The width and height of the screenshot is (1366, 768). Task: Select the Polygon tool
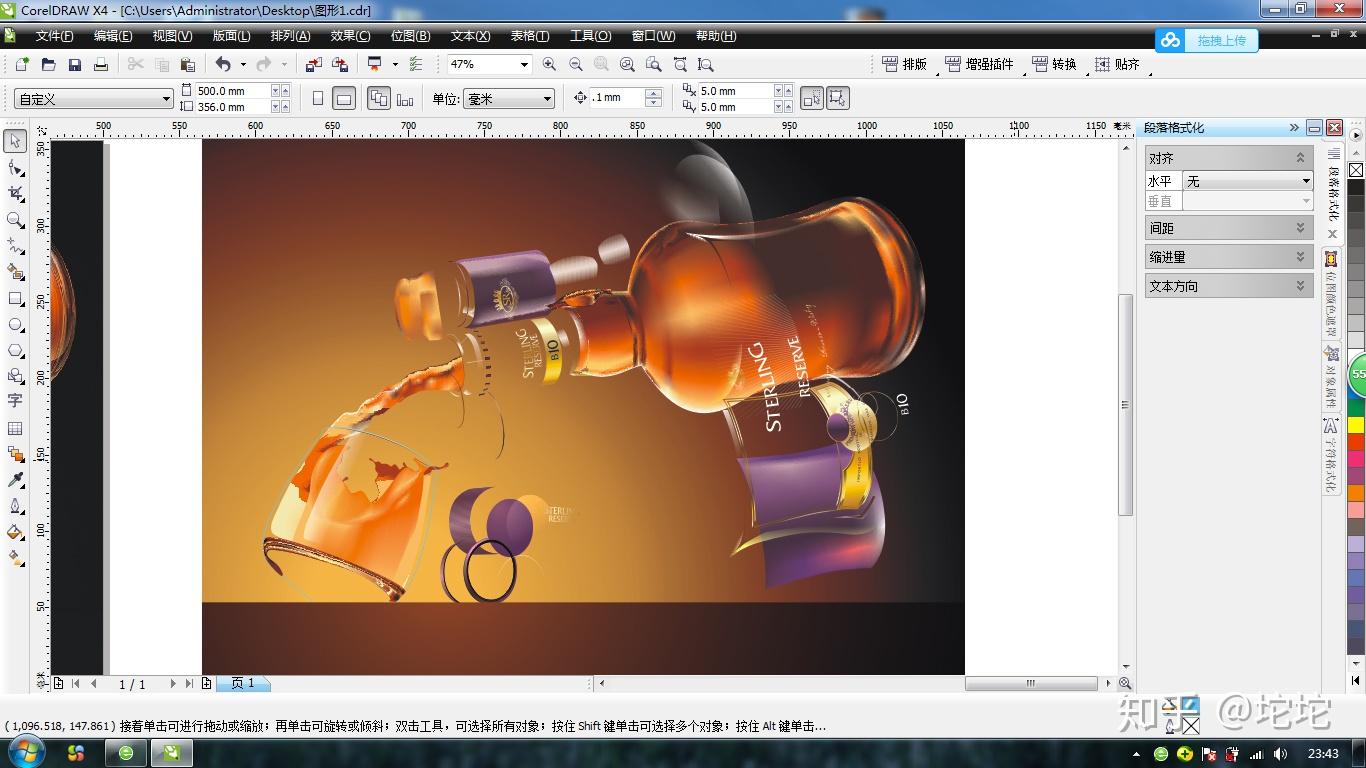(x=15, y=350)
